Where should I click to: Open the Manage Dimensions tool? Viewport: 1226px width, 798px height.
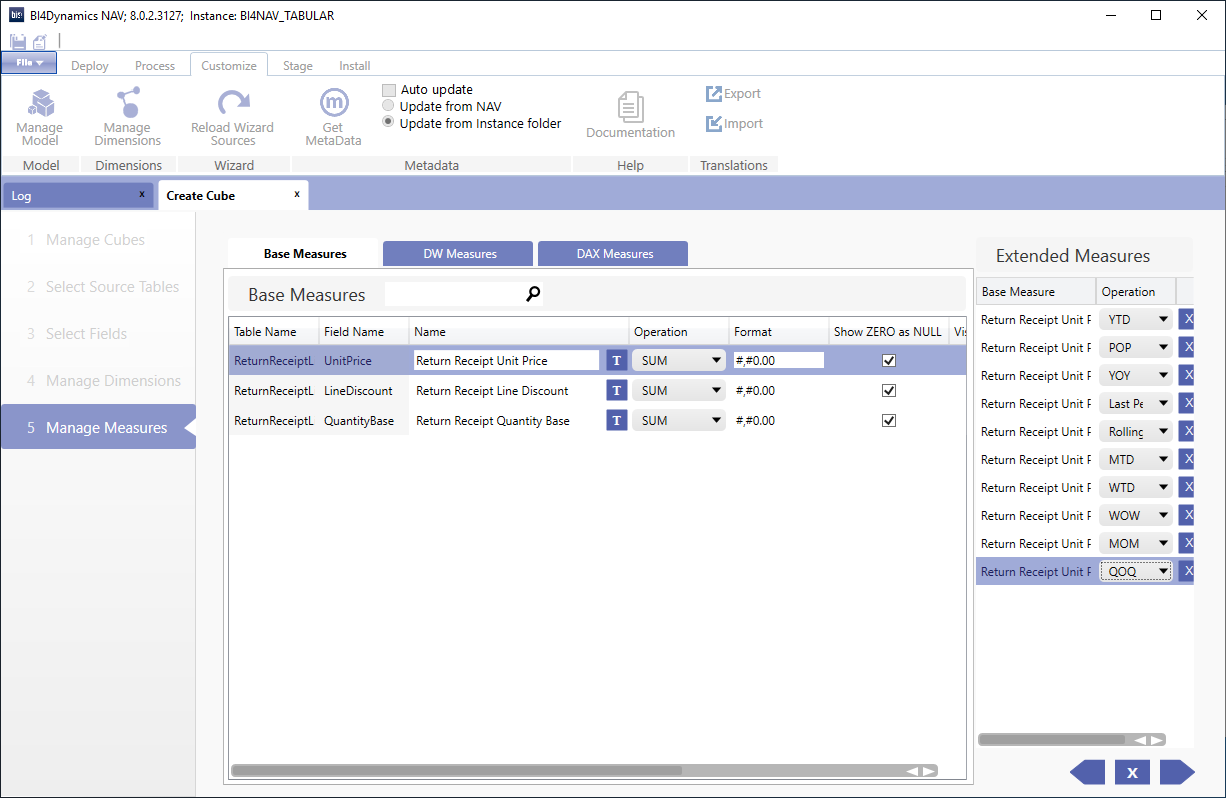(127, 117)
